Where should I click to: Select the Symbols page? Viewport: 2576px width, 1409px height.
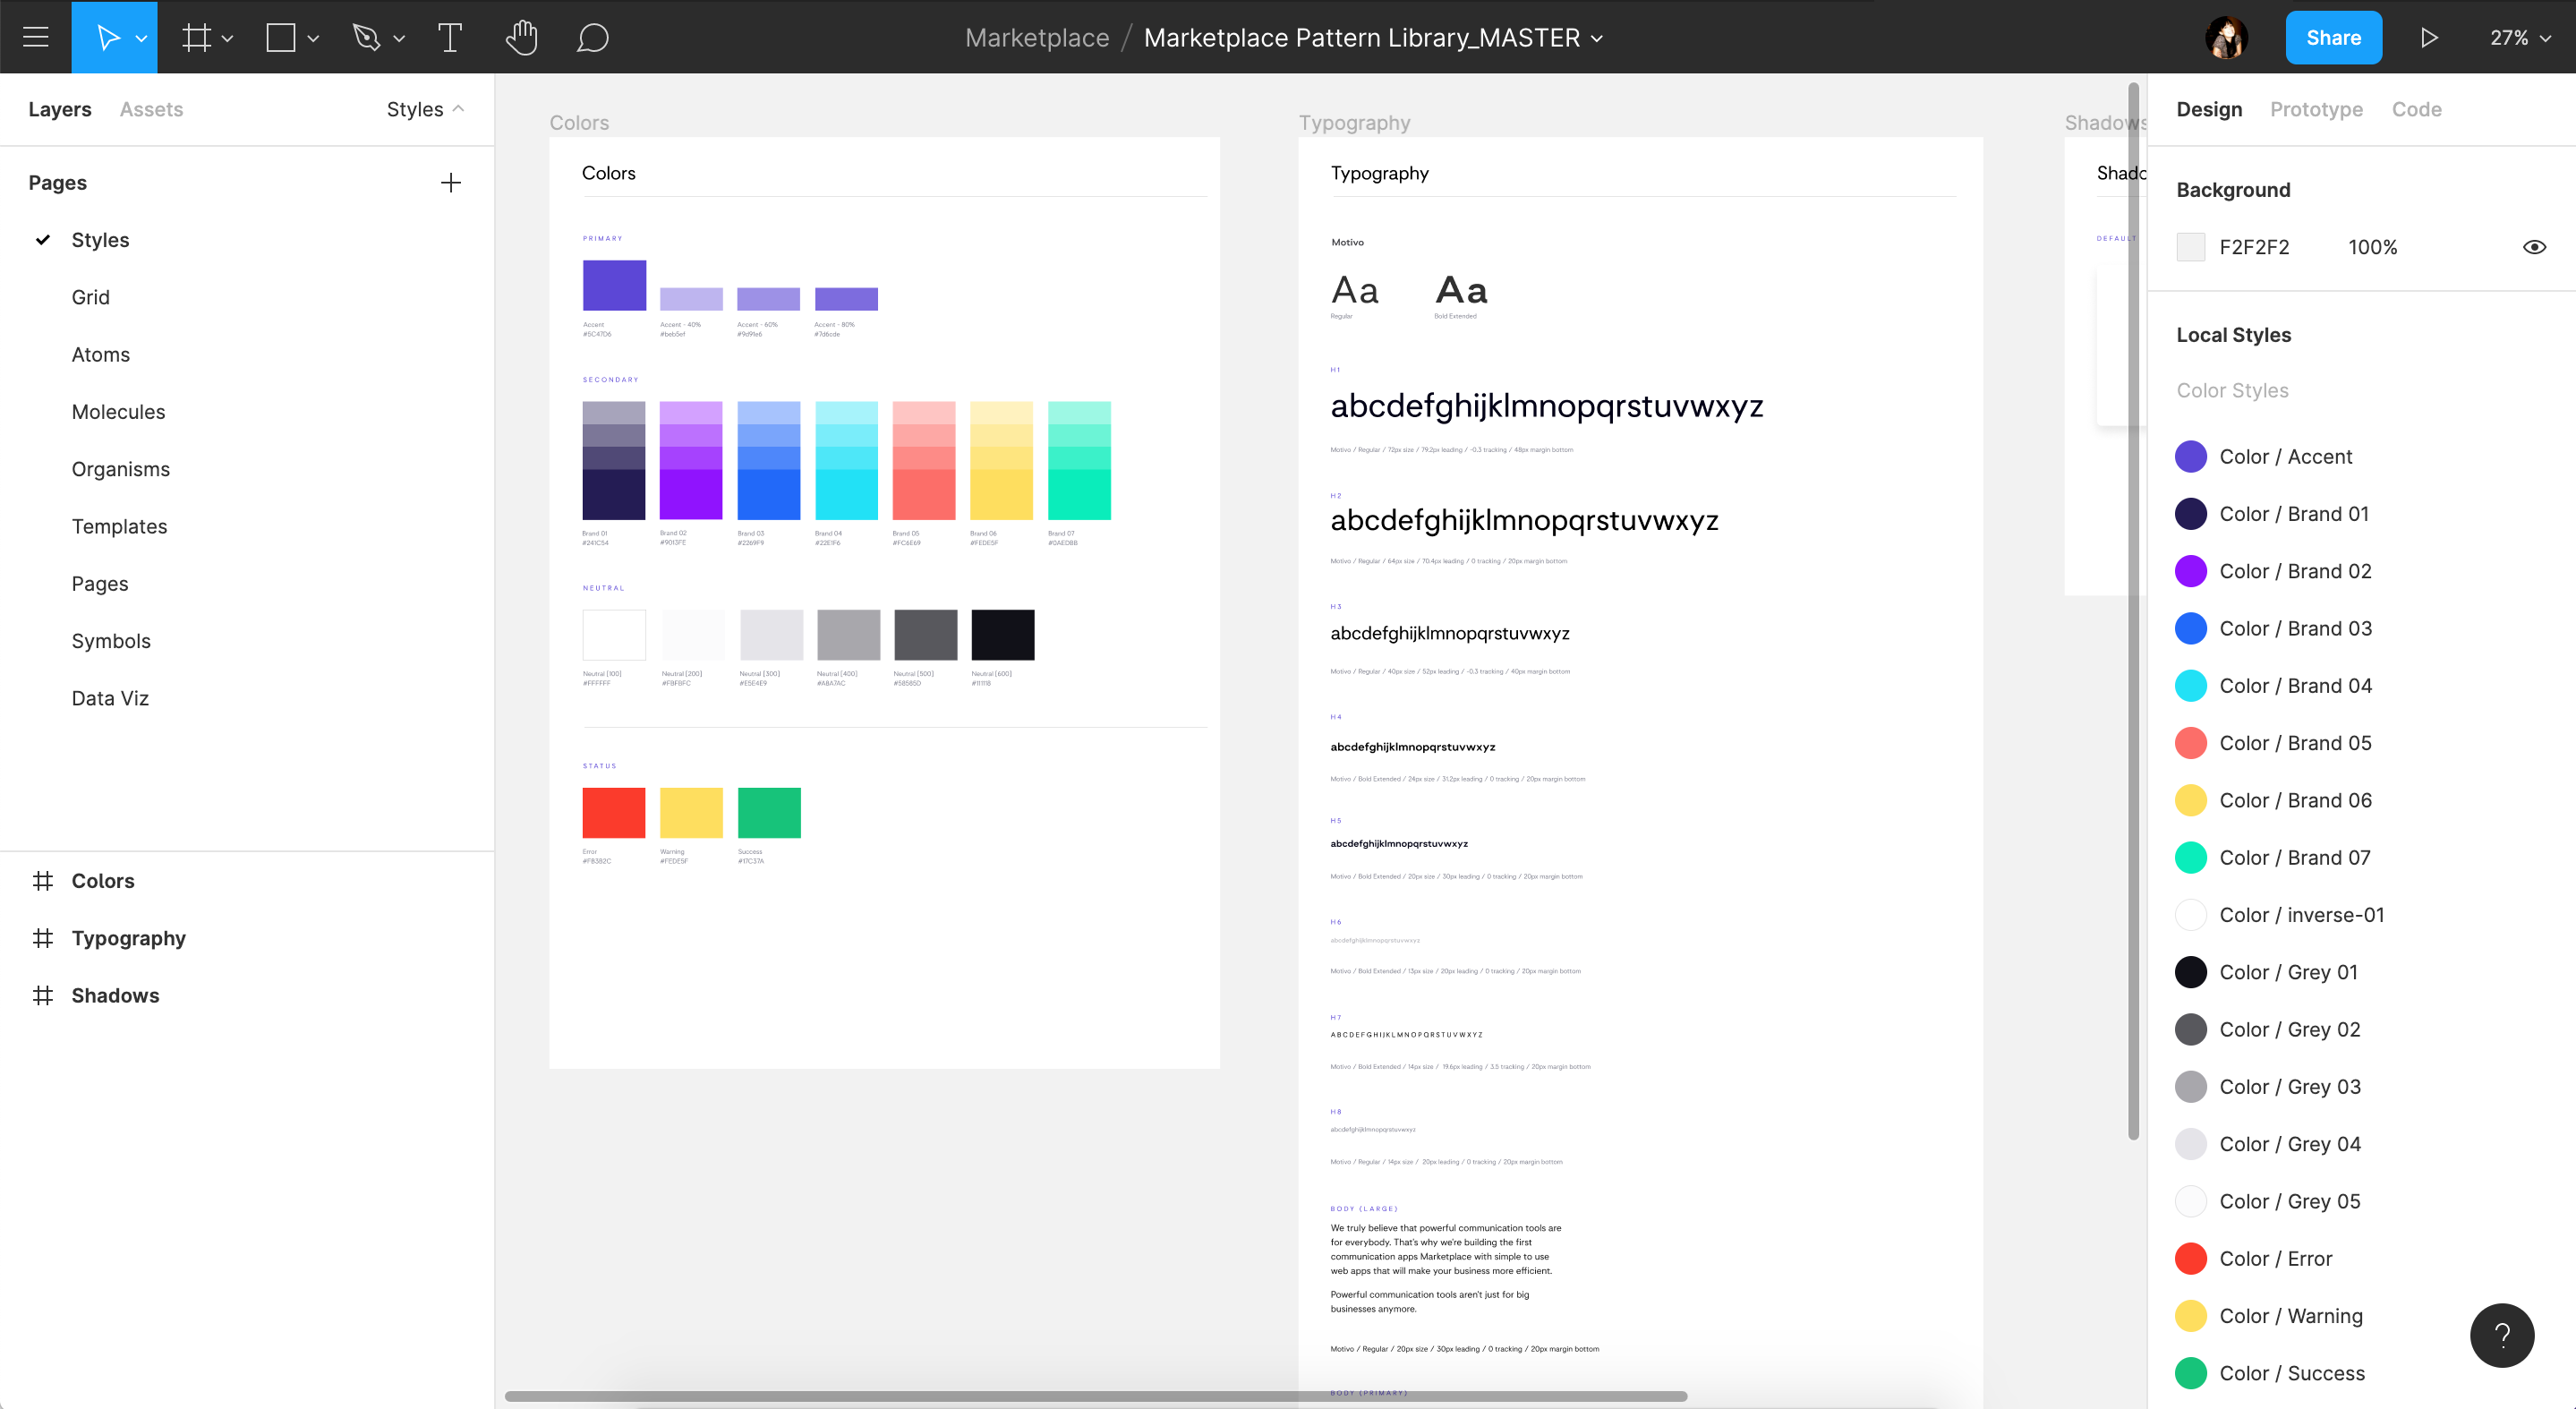click(x=111, y=641)
